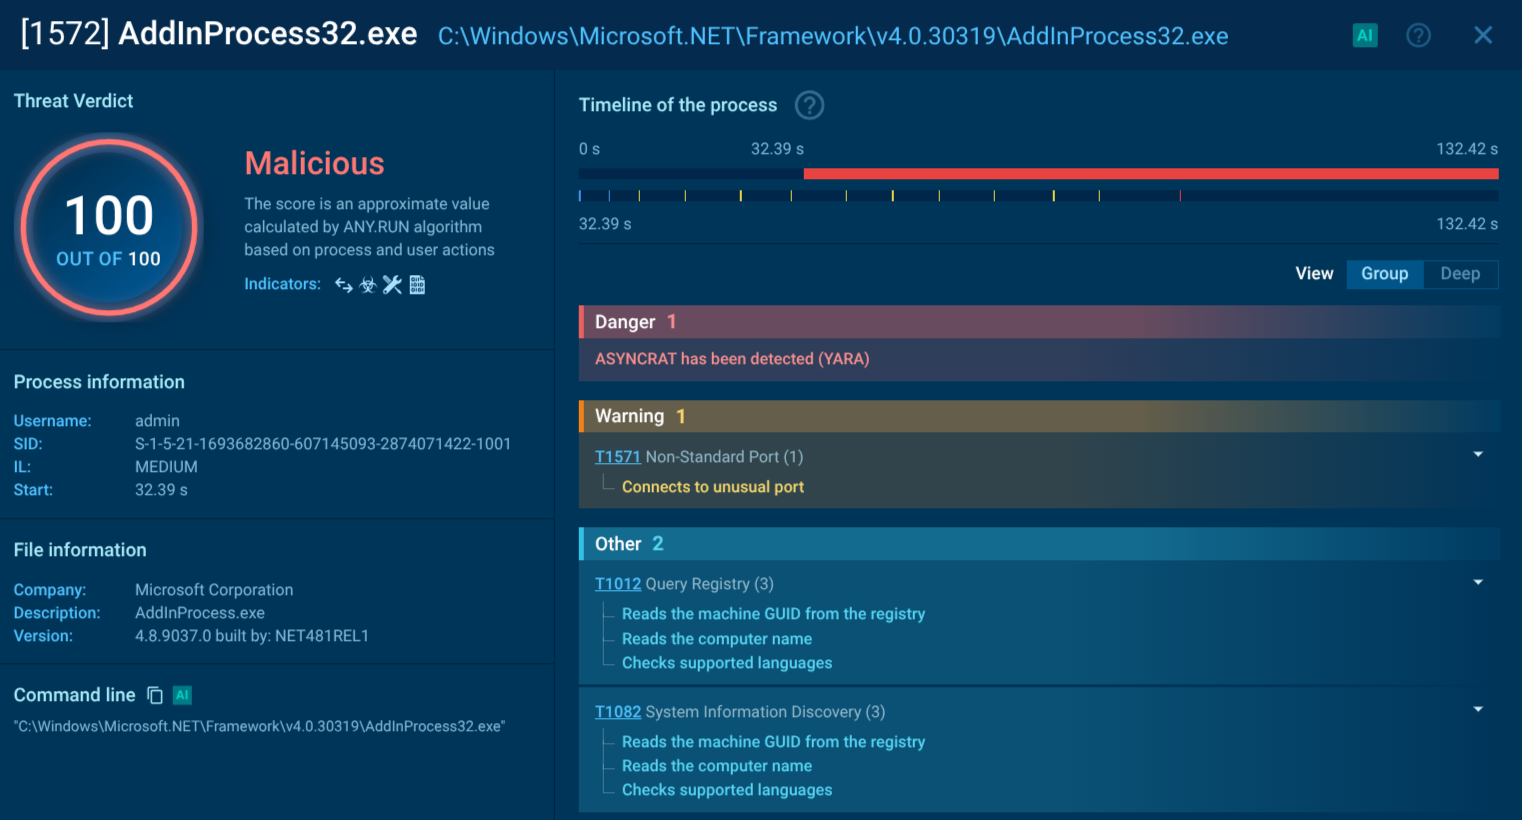Click the AI summary icon in the header

point(1365,35)
